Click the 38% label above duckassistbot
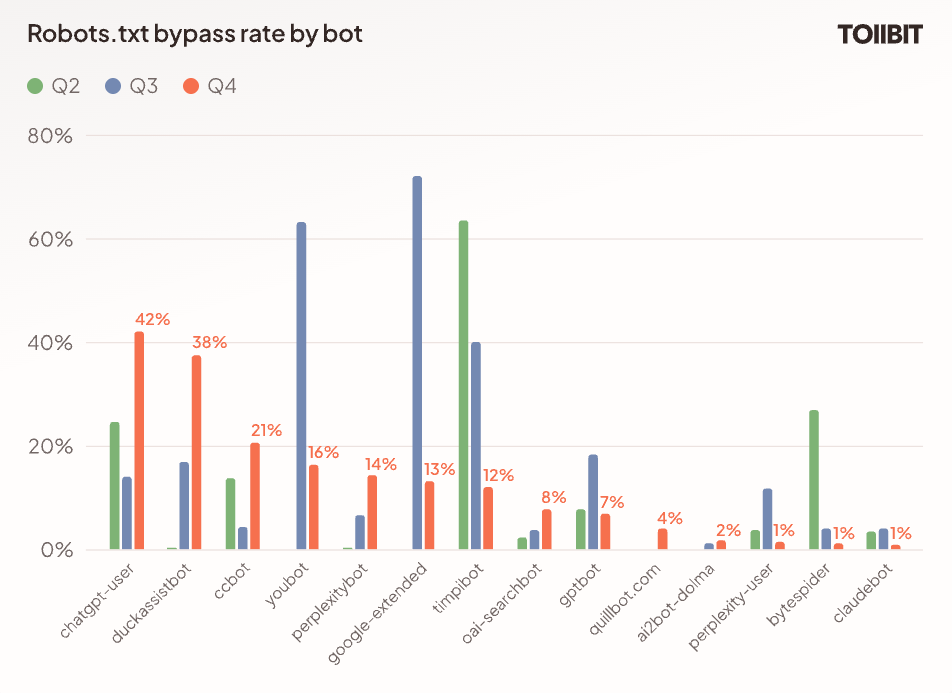This screenshot has width=952, height=693. click(x=209, y=342)
